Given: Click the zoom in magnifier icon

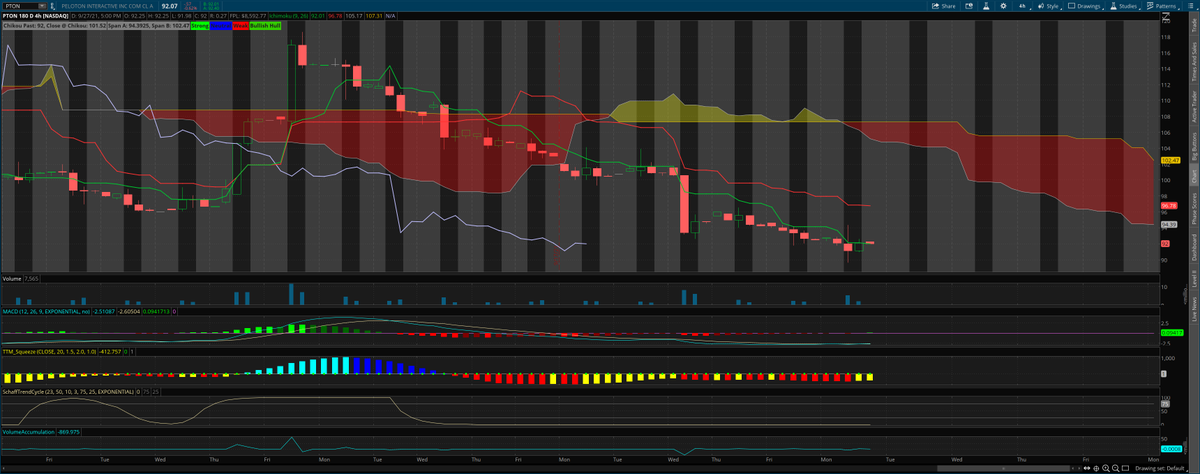Looking at the screenshot, I should (1106, 468).
